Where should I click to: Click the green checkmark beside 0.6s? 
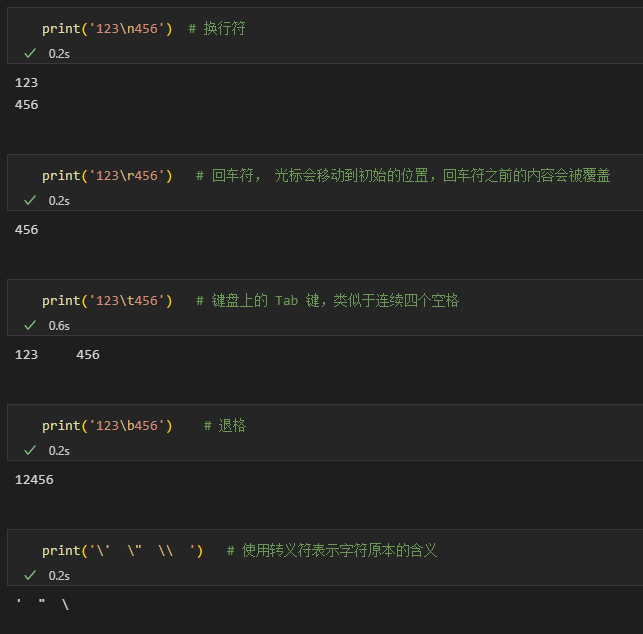coord(30,326)
